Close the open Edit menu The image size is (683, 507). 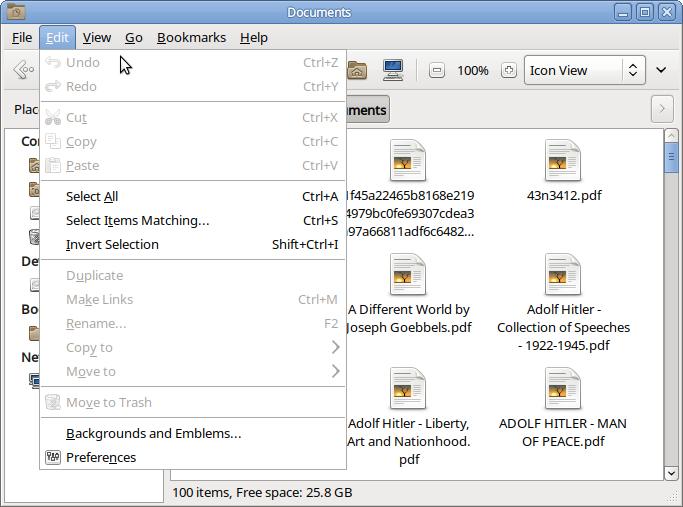click(x=57, y=38)
